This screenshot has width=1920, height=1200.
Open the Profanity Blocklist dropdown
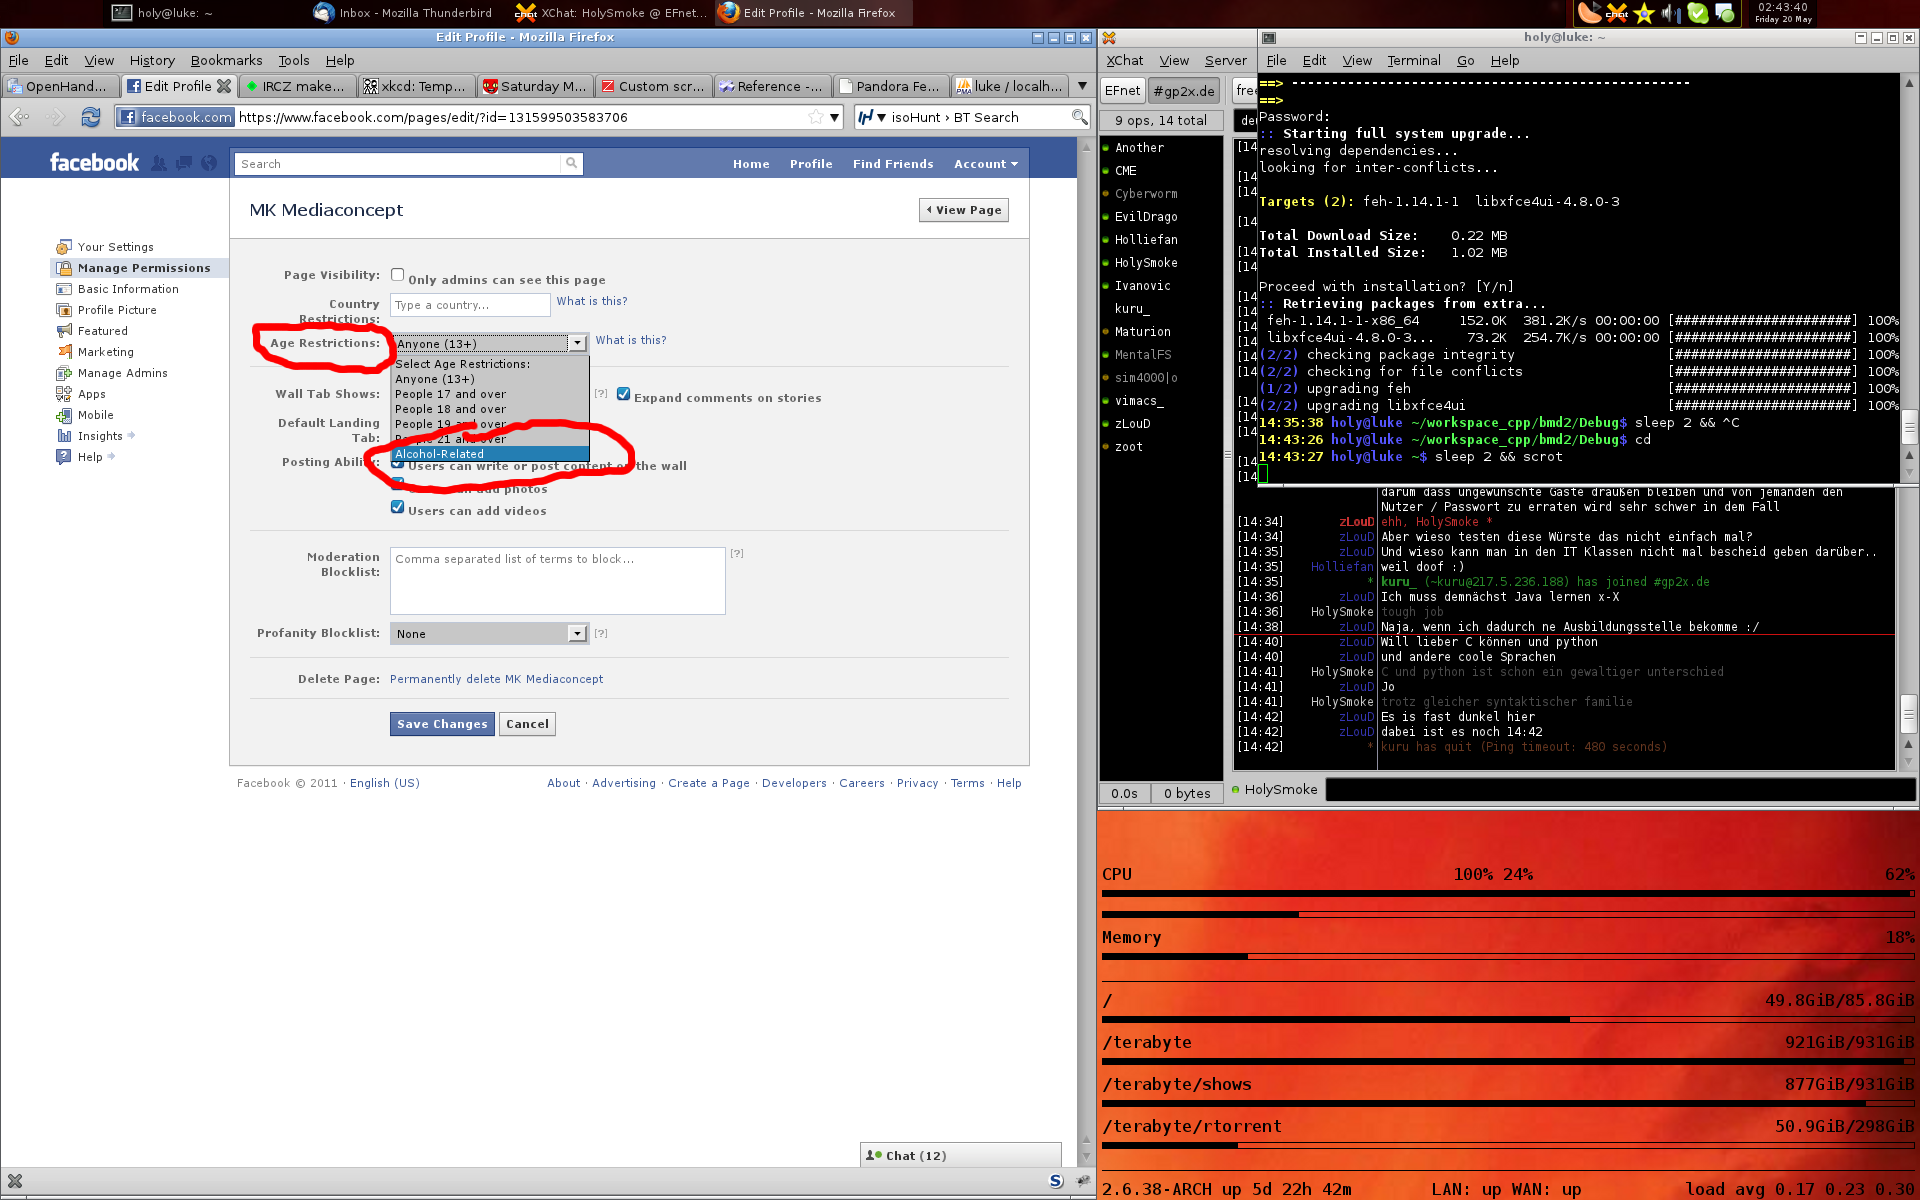click(489, 633)
